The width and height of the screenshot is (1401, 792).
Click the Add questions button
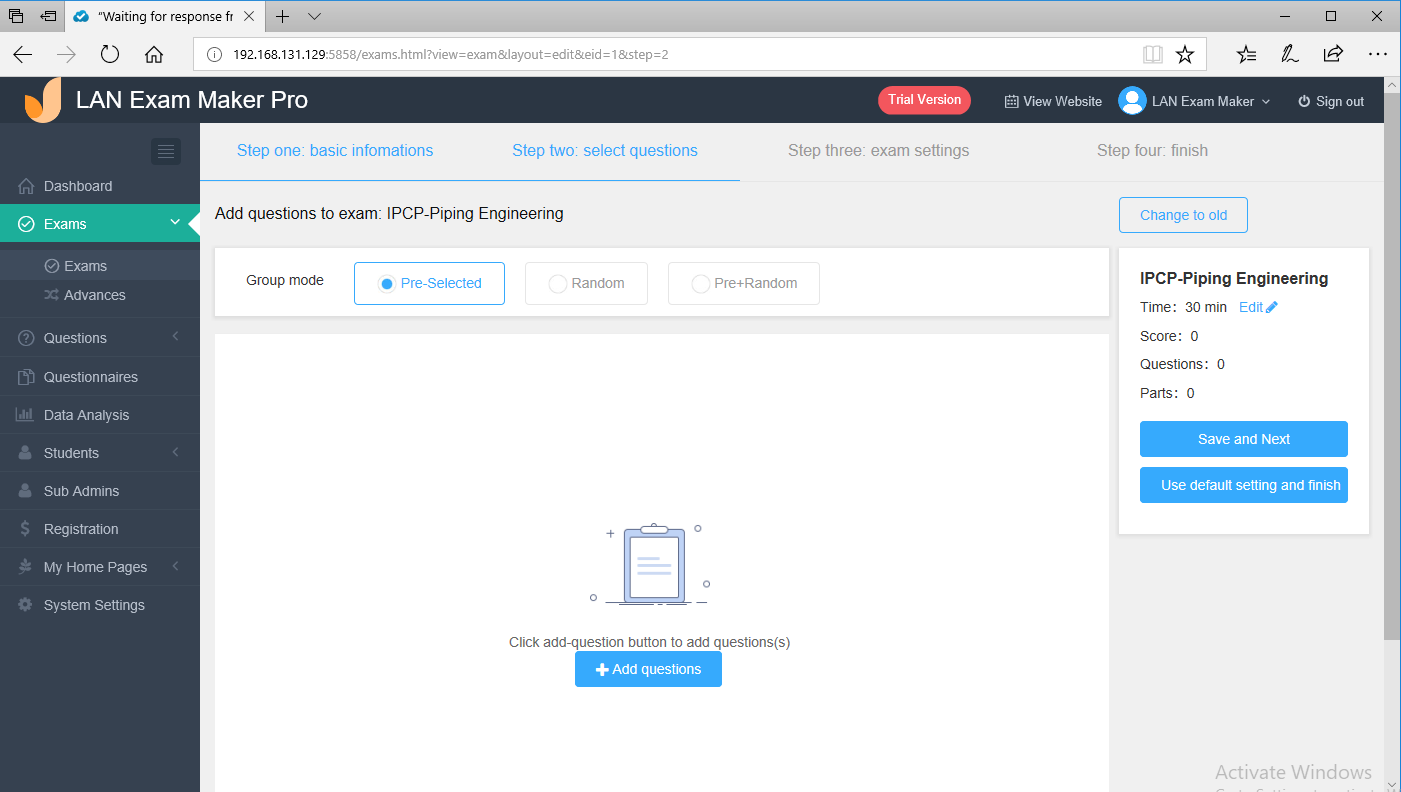648,669
